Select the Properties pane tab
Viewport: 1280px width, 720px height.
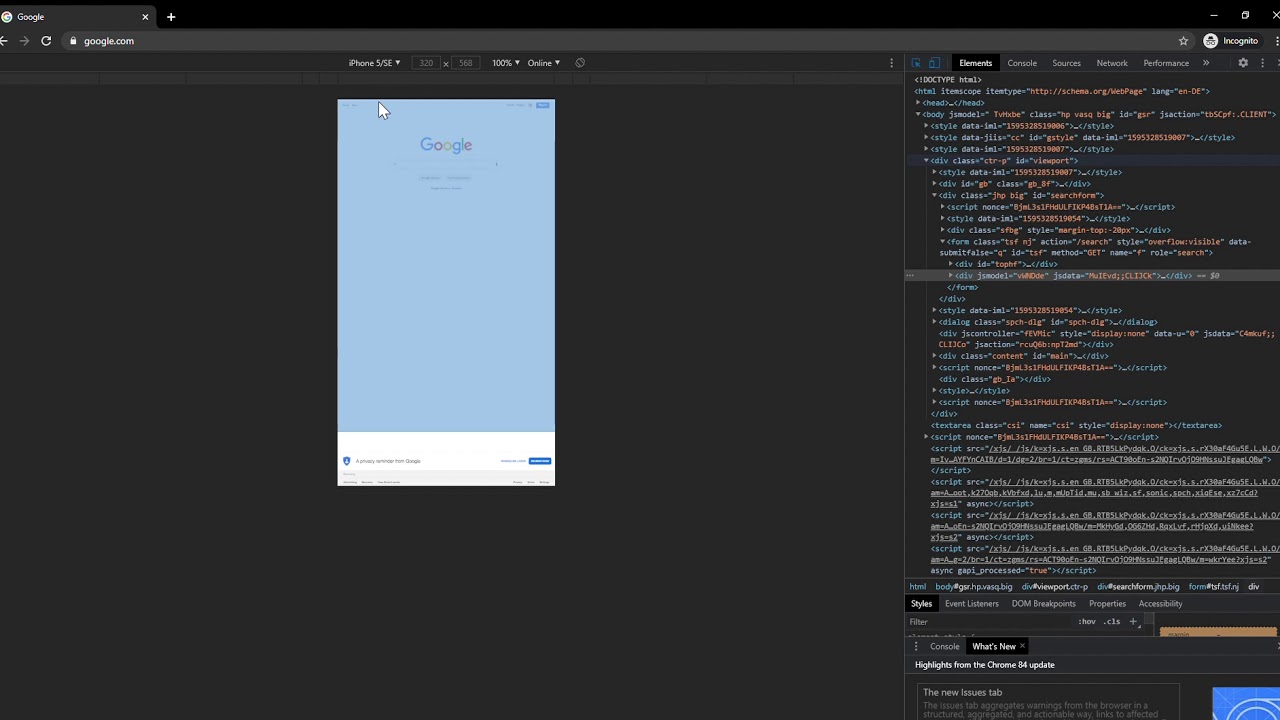tap(1107, 604)
